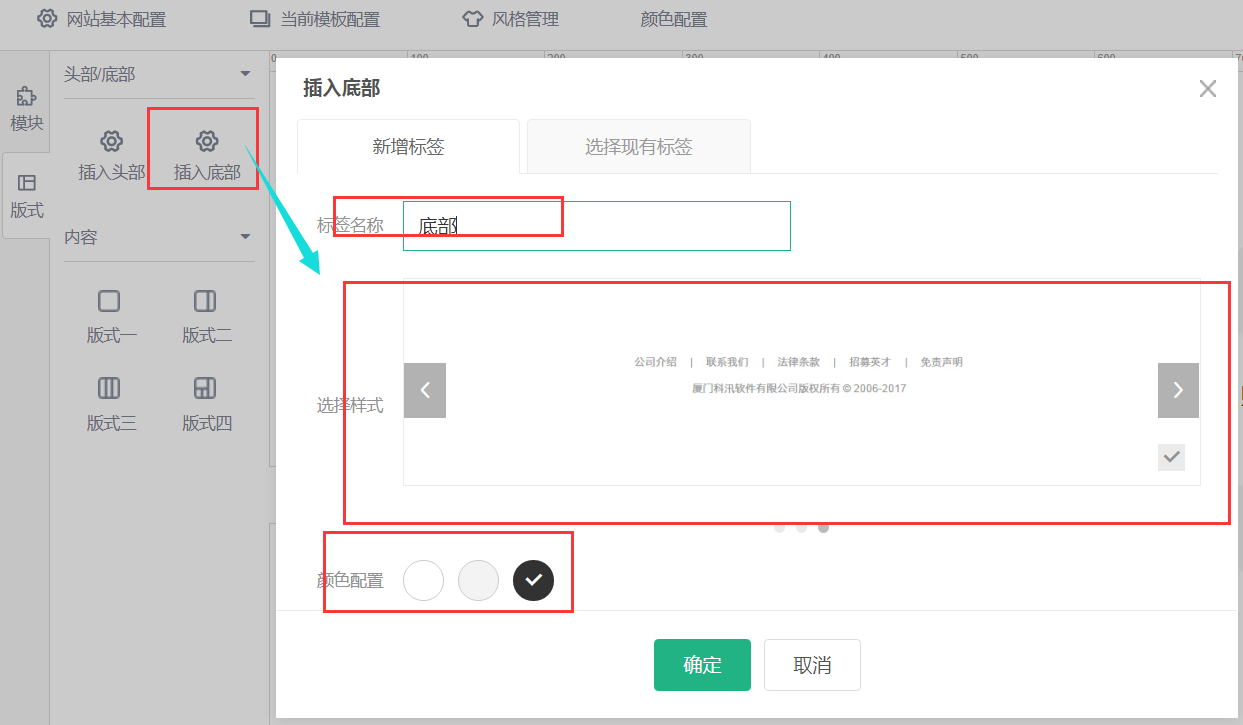
Task: Collapse the 头部/底部 section
Action: pos(244,74)
